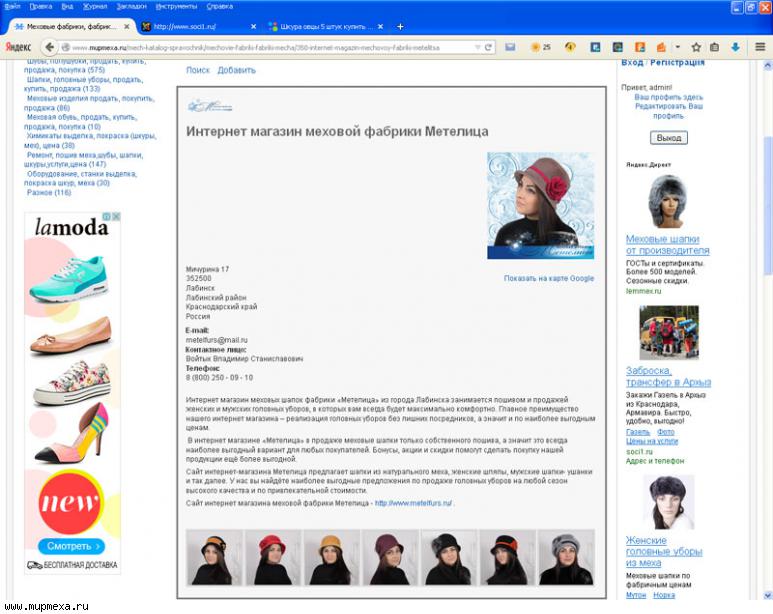Open the Файл menu
773x614 pixels.
click(x=12, y=6)
